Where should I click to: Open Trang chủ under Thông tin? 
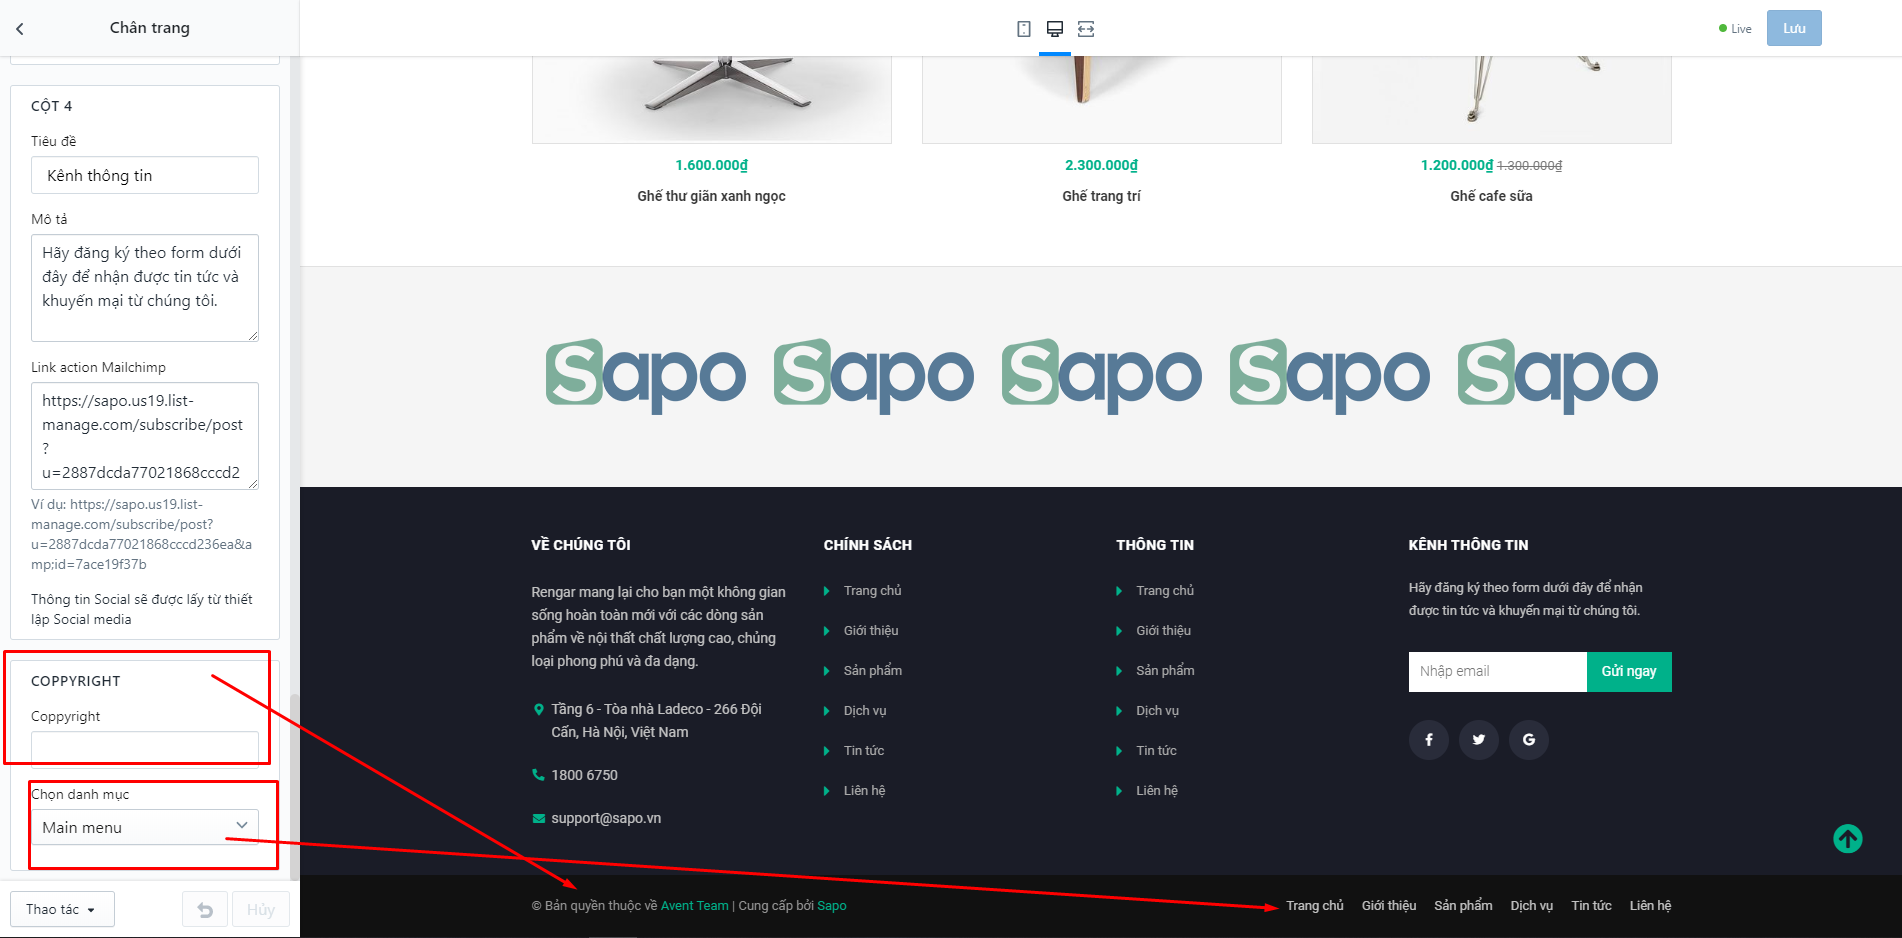pyautogui.click(x=1165, y=591)
